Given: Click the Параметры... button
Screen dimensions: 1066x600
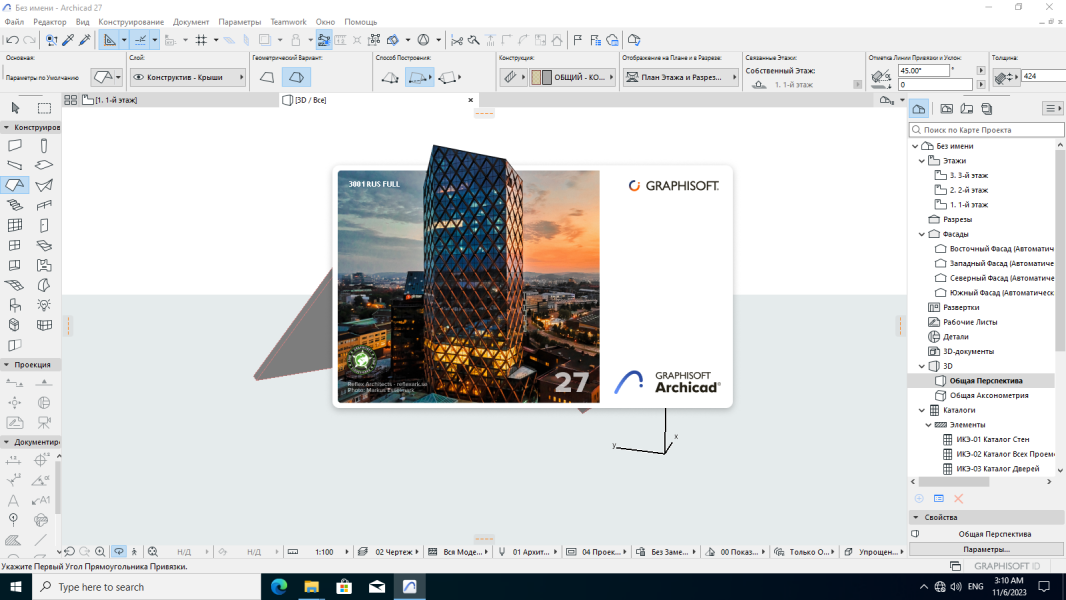Looking at the screenshot, I should point(986,549).
